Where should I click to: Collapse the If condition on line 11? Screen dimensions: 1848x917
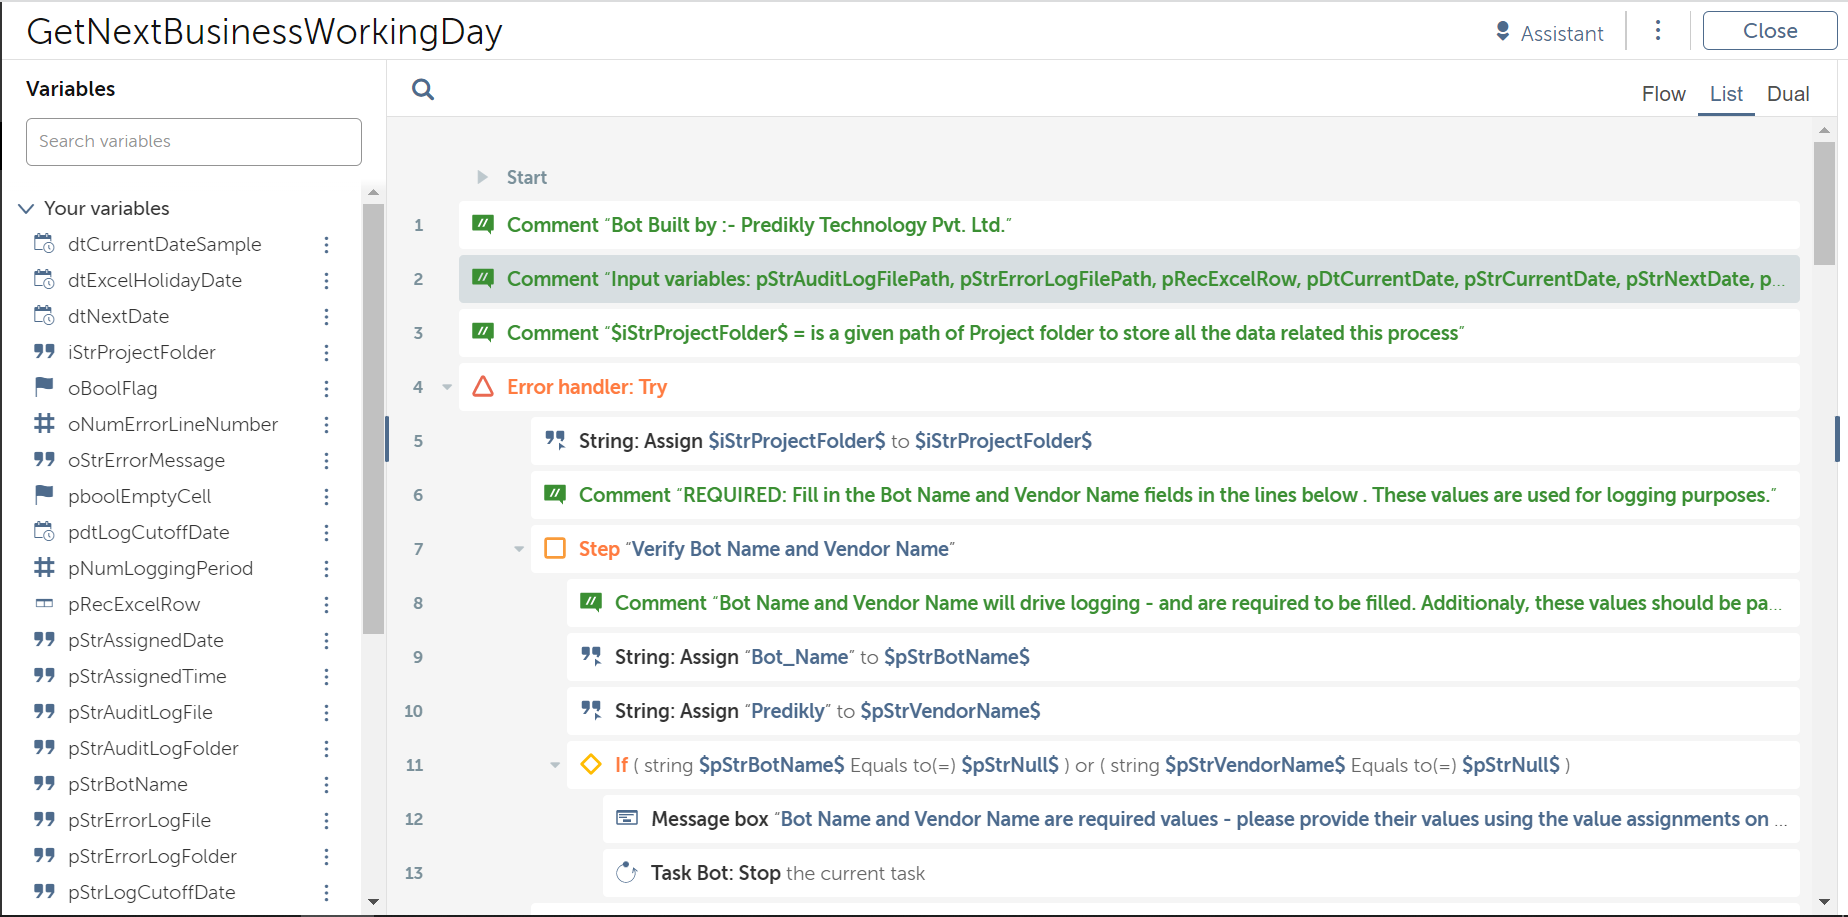tap(555, 765)
